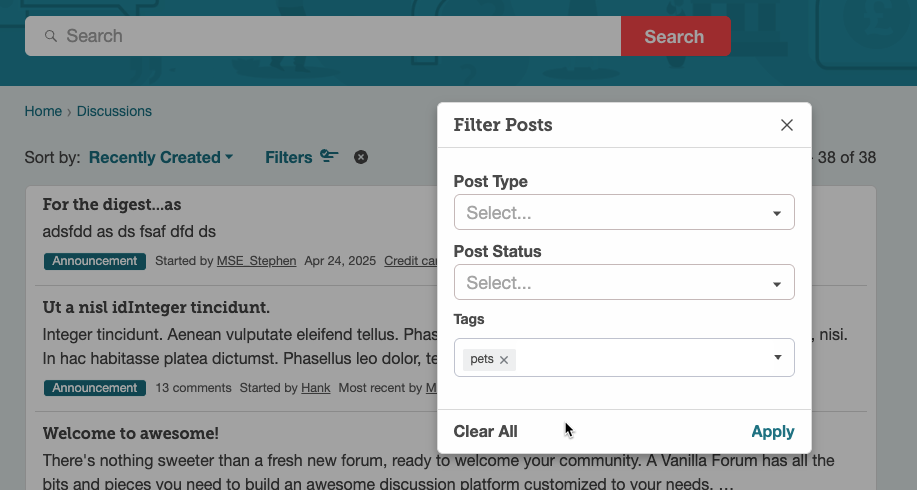Click the 'adsfdd as ds fsaf dfd ds' excerpt
The height and width of the screenshot is (490, 917).
[x=129, y=232]
